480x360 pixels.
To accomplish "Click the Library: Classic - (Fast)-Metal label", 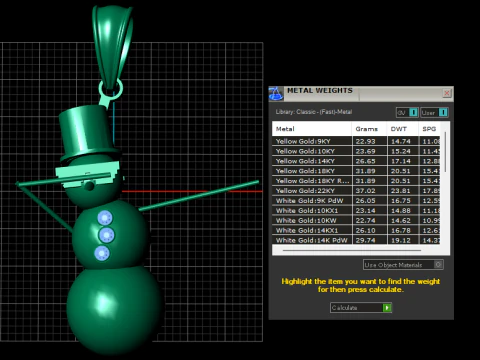I will coord(314,112).
